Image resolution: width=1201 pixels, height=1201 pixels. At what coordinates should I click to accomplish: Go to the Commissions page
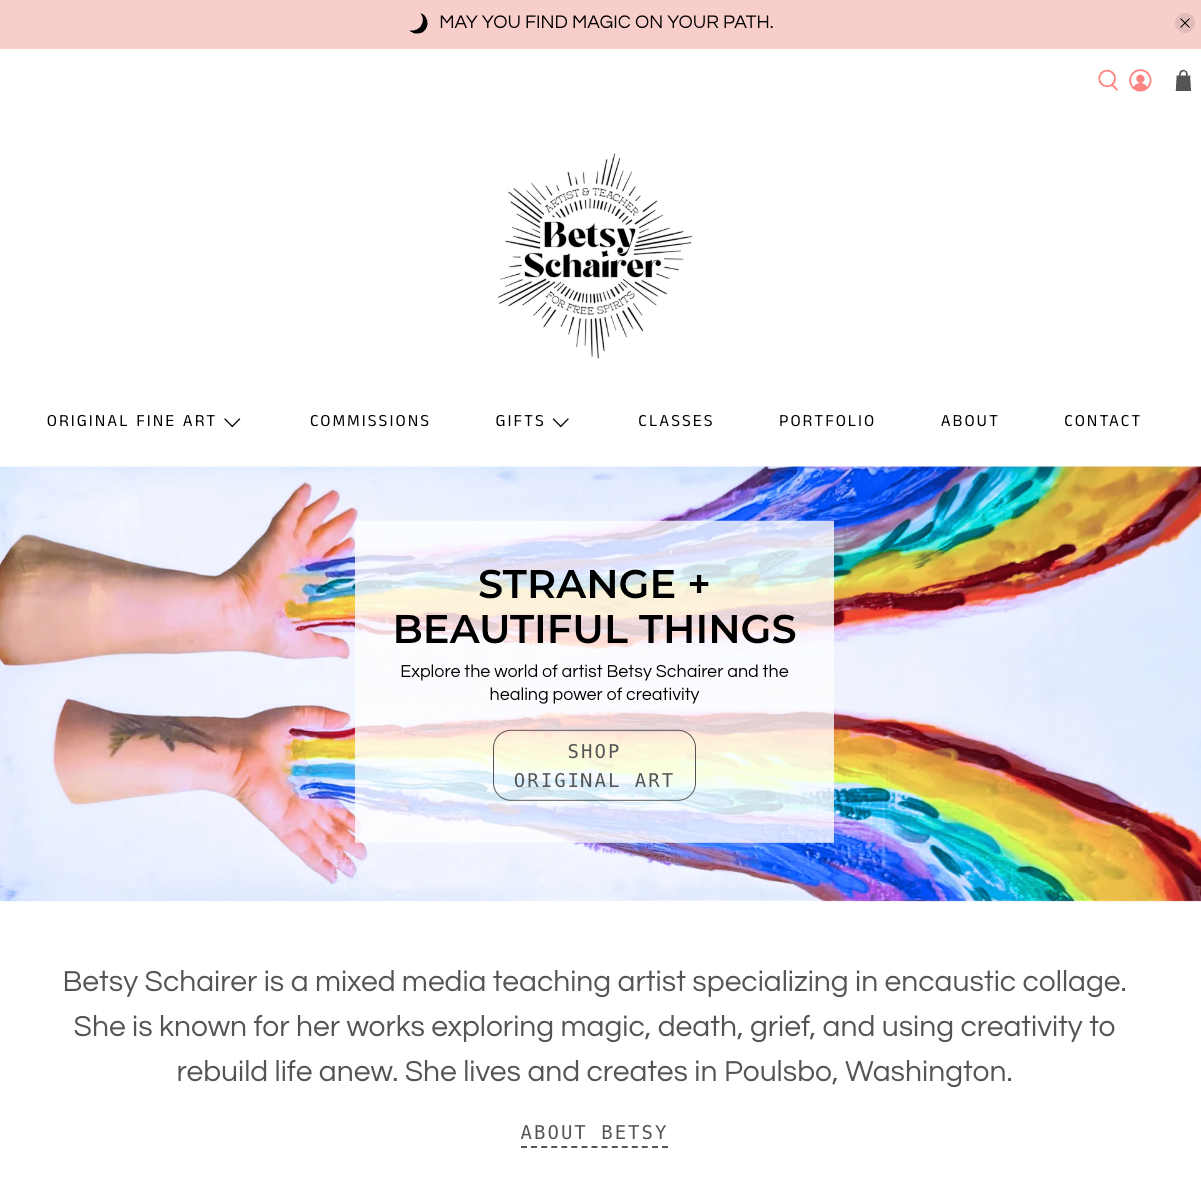click(x=370, y=421)
